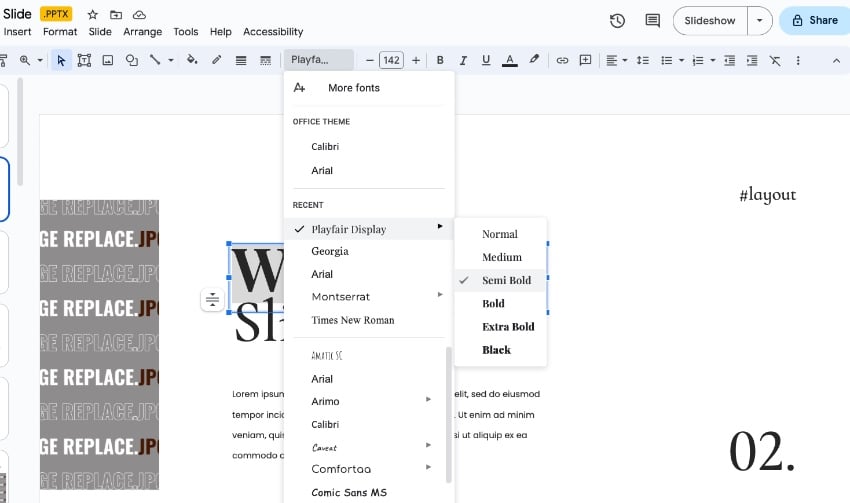The image size is (850, 503).
Task: Click the highlight color pen icon
Action: [534, 60]
